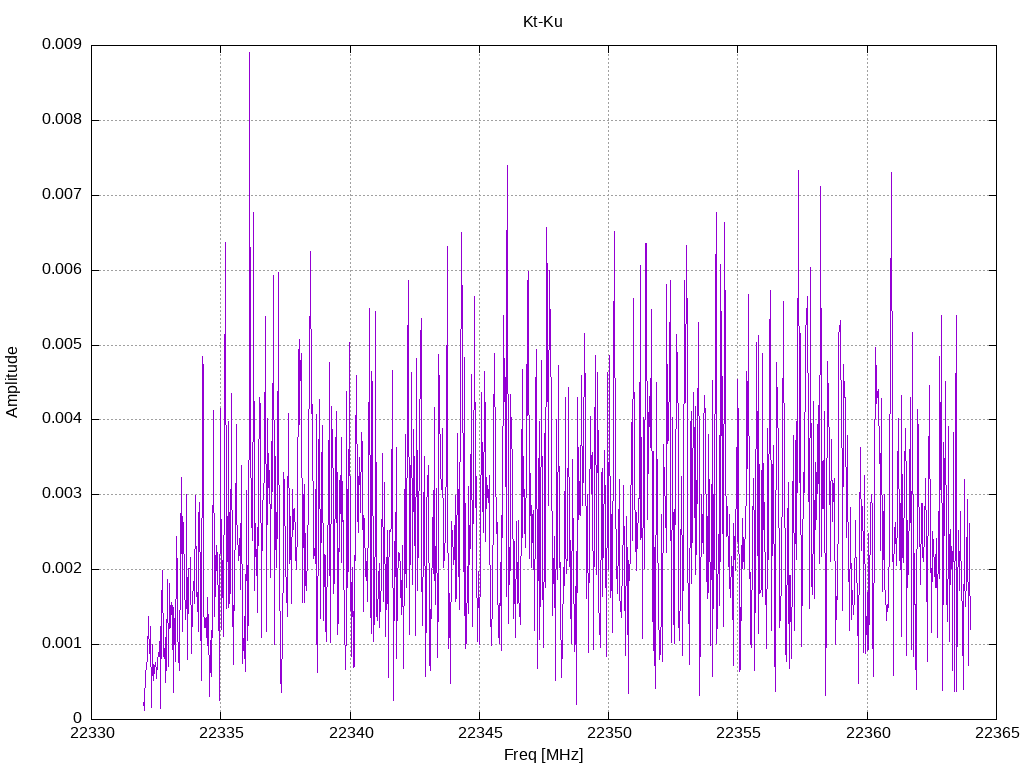Click the 22330 x-axis tick label
The image size is (1024, 768).
pos(91,733)
